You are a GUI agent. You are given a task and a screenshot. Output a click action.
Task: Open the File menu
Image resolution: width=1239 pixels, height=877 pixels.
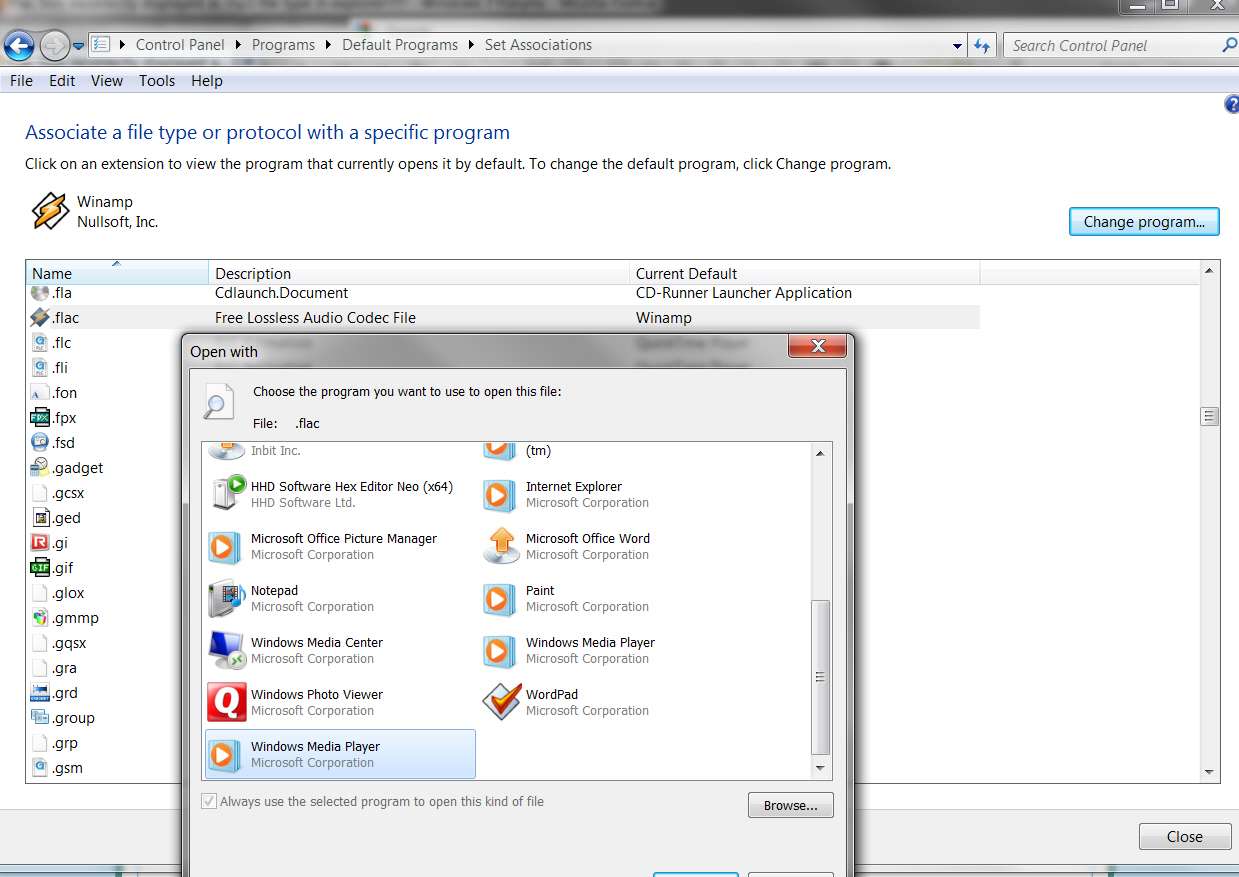point(20,81)
